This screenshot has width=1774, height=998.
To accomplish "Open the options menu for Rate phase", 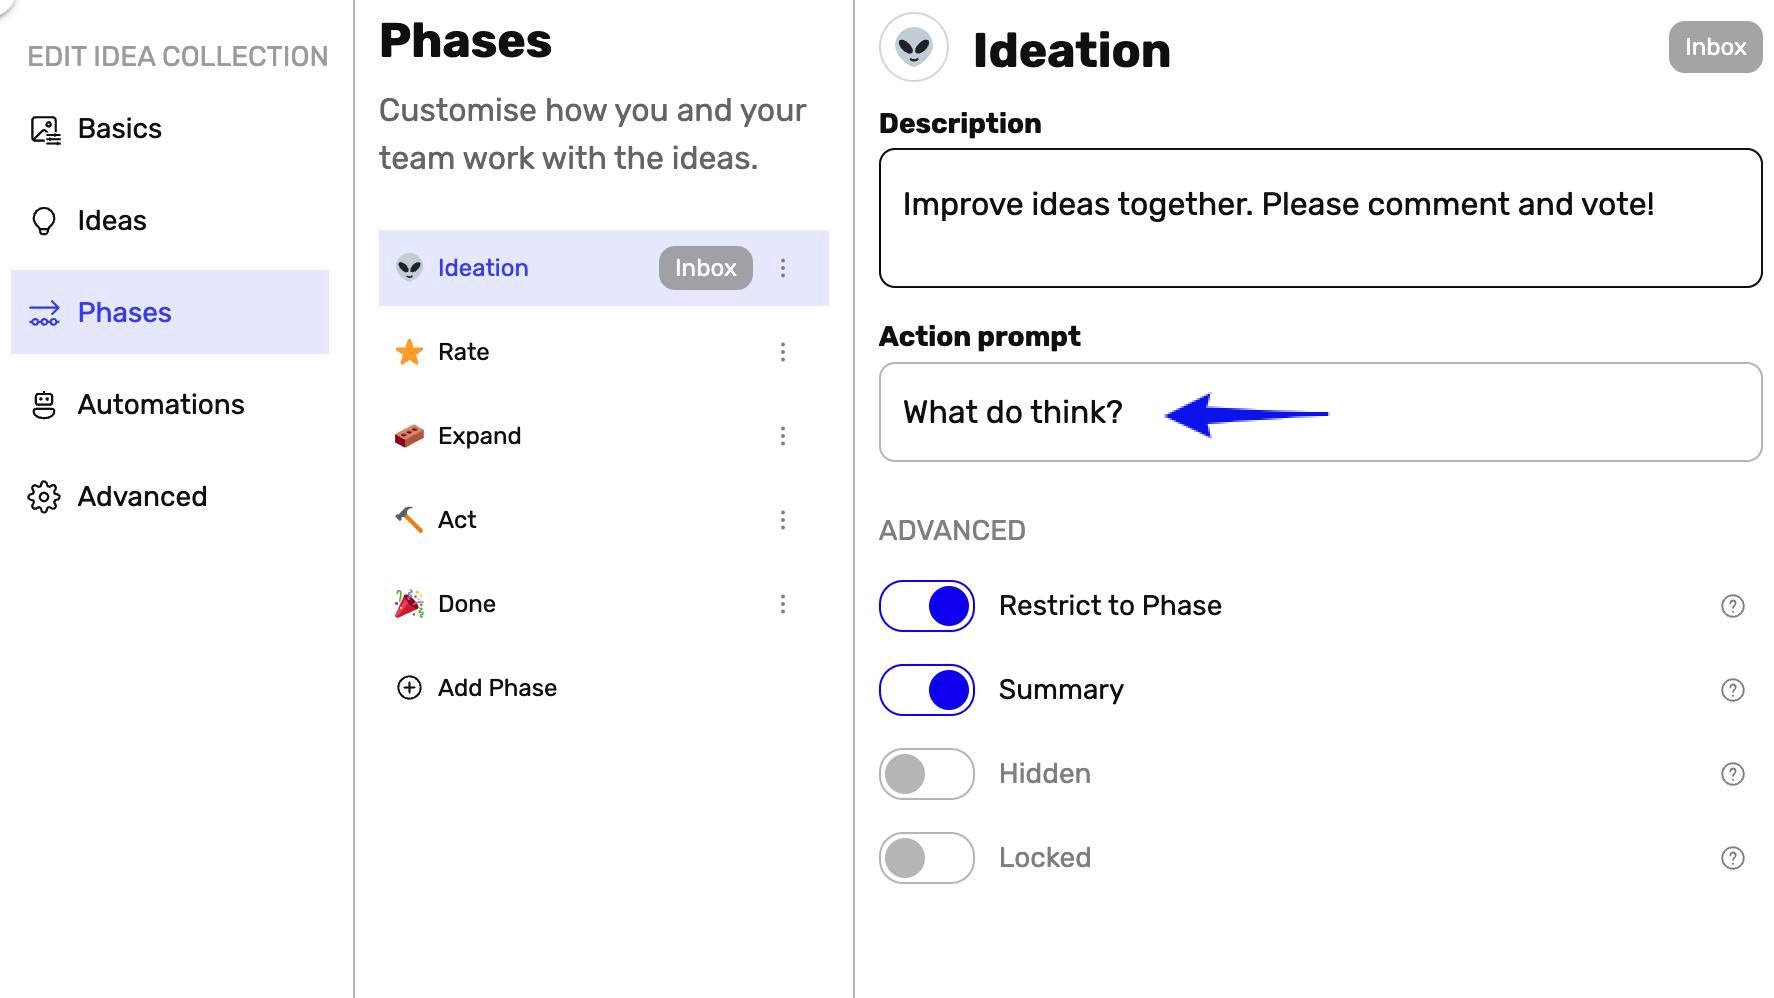I will (x=783, y=352).
